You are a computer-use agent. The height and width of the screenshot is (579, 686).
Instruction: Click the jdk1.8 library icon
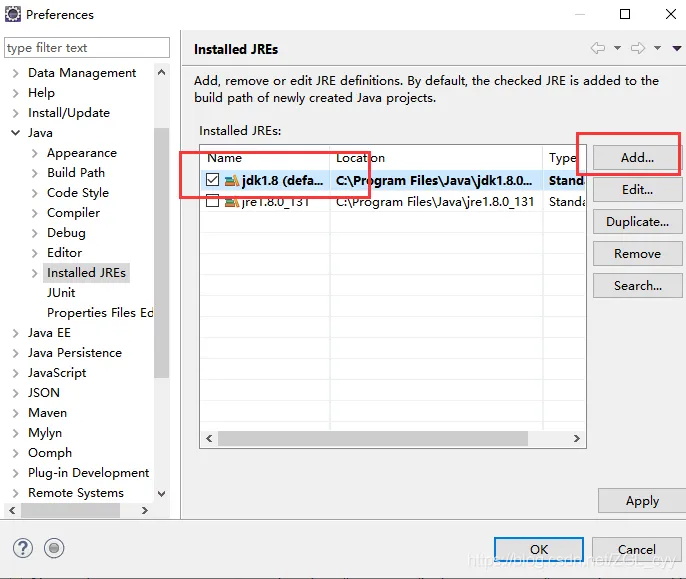tap(231, 180)
